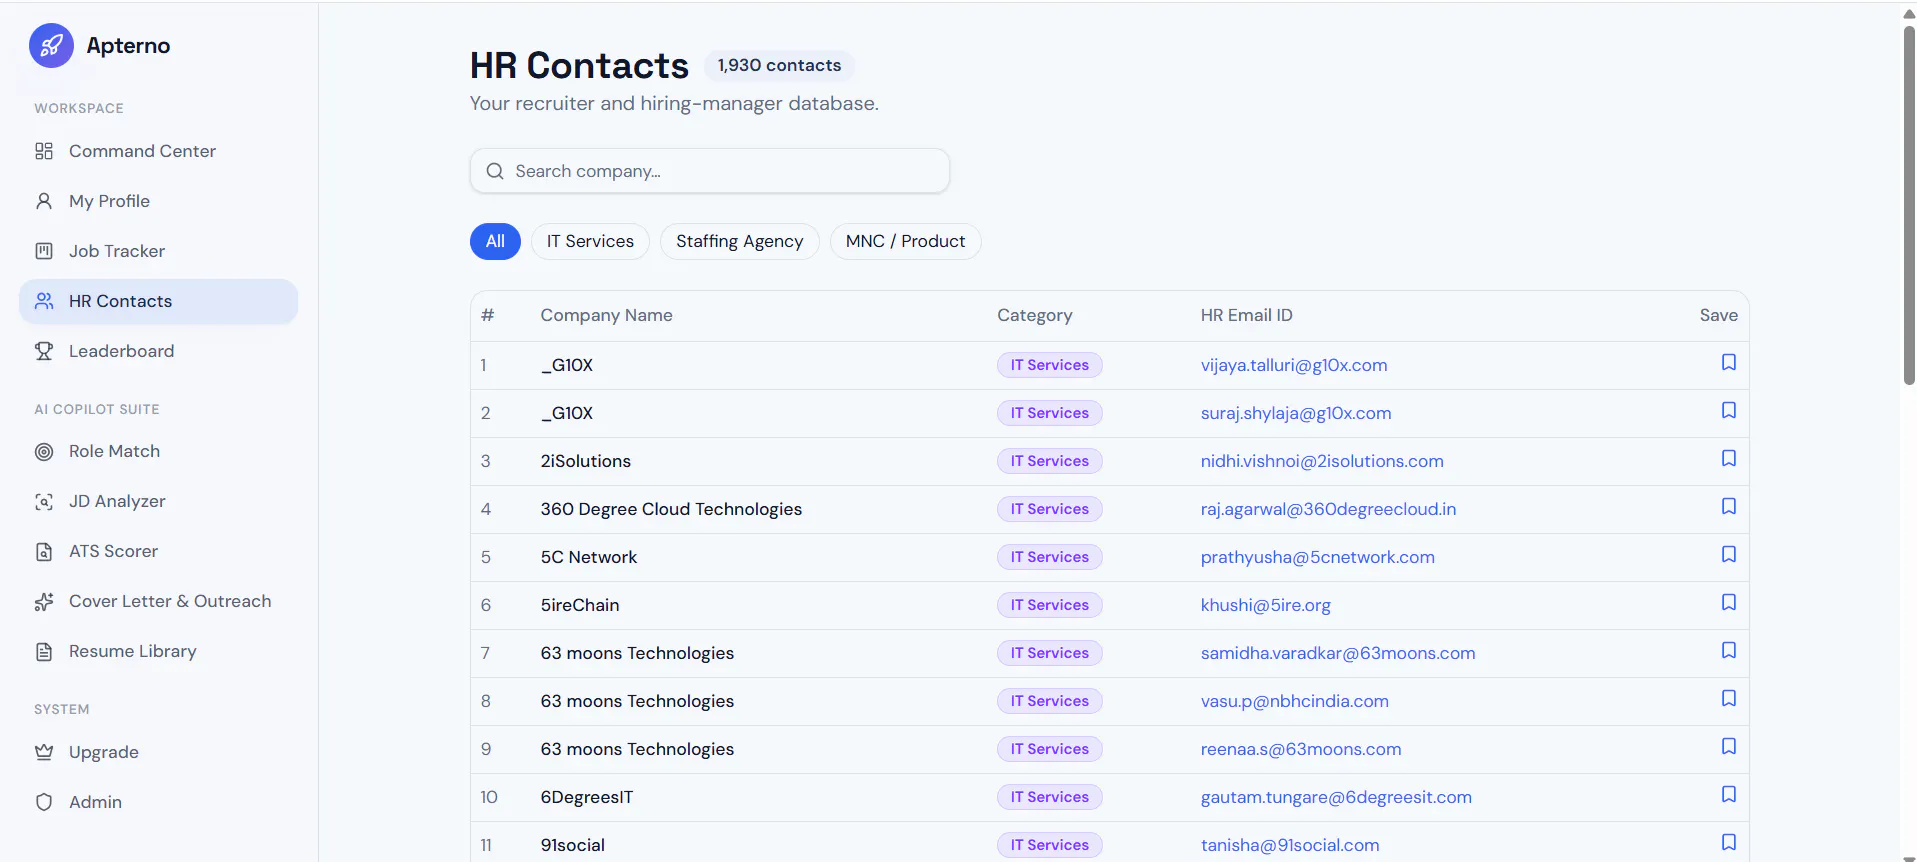Open Role Match tool
Image resolution: width=1917 pixels, height=862 pixels.
pyautogui.click(x=158, y=452)
